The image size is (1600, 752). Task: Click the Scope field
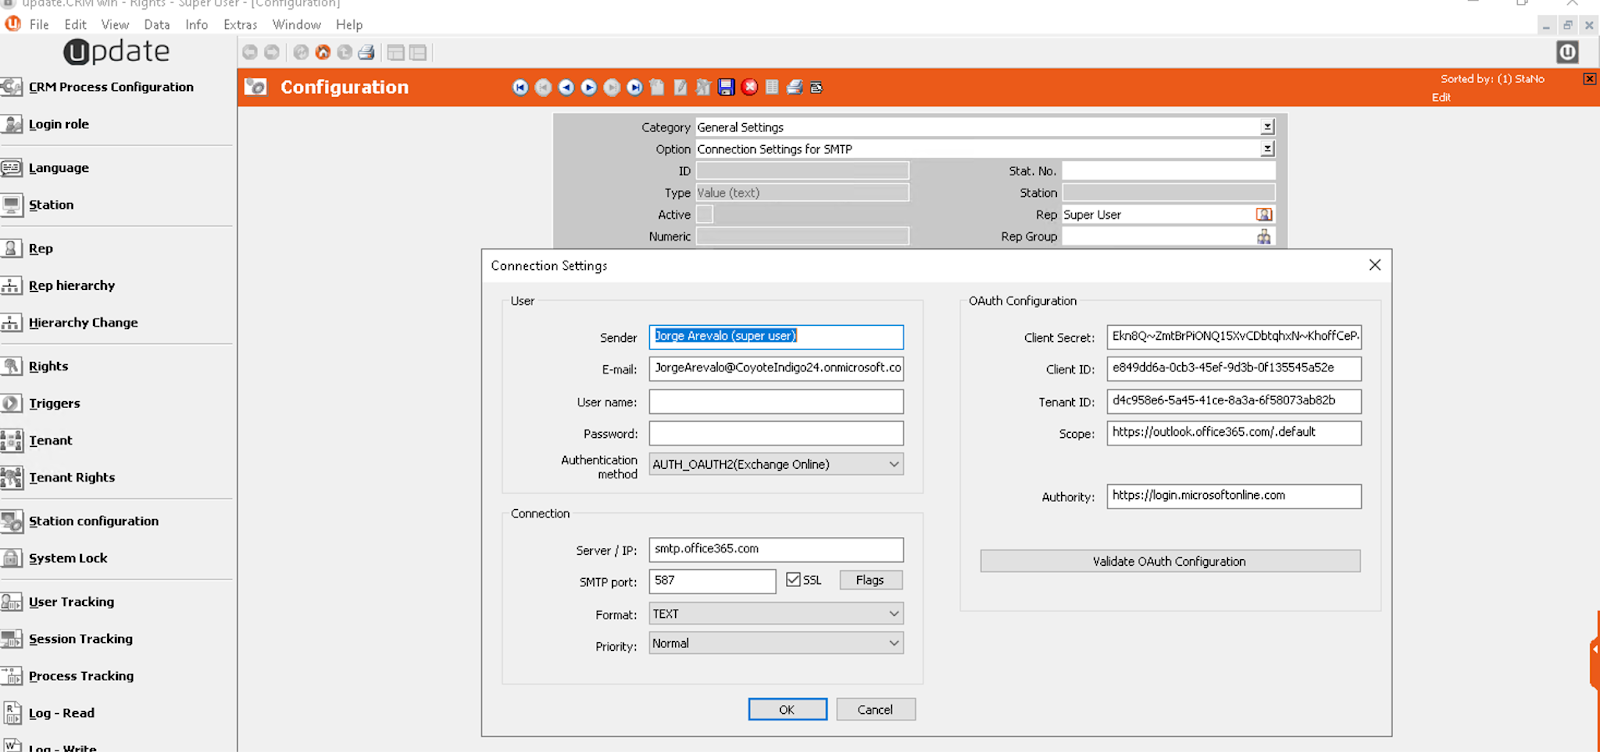[x=1234, y=433]
